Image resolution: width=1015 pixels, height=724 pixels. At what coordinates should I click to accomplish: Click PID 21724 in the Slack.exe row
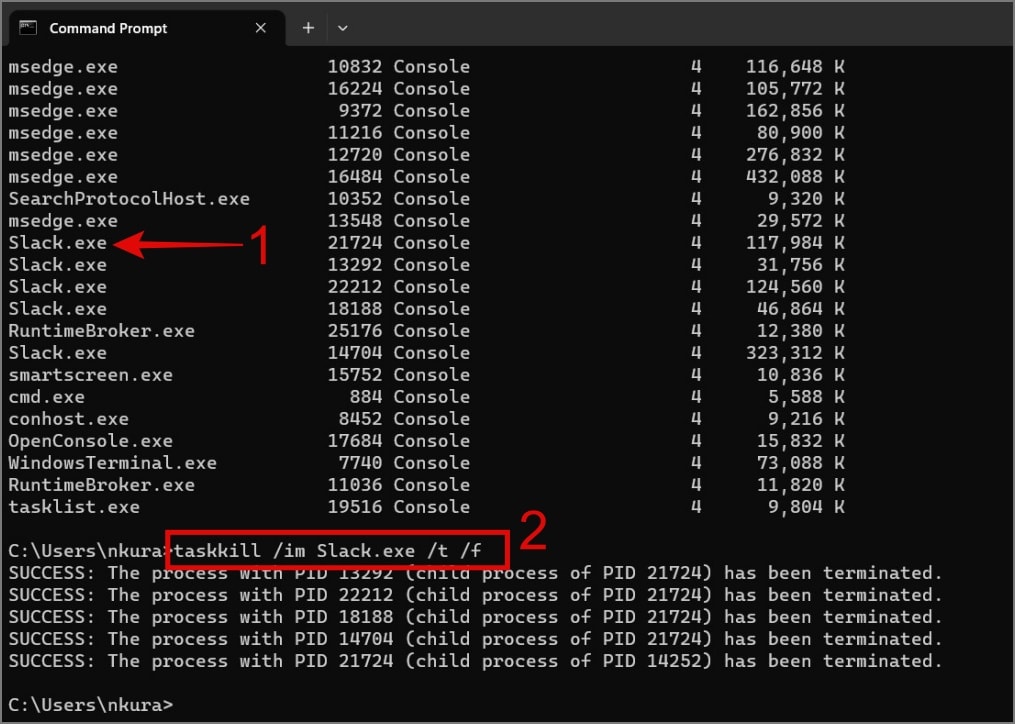(x=355, y=243)
